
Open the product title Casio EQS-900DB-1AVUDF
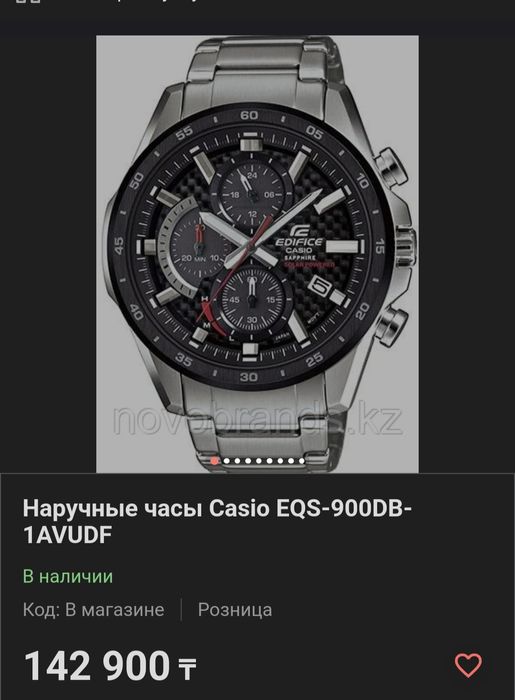click(x=217, y=521)
